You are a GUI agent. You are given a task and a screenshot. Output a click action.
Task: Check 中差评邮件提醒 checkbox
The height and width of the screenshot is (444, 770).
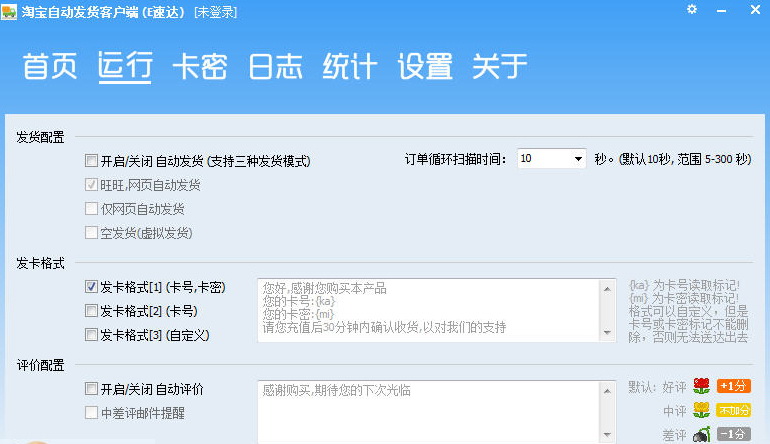tap(91, 413)
